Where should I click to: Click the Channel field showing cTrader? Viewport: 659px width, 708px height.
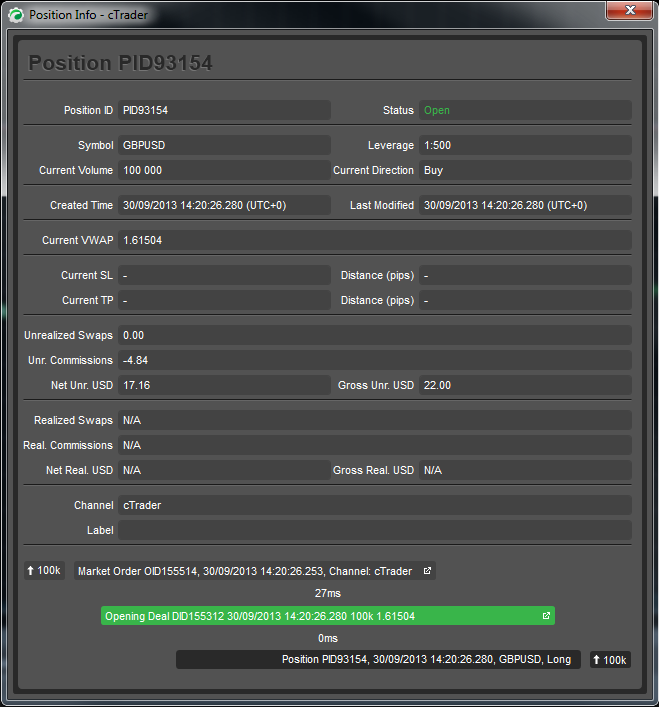point(375,505)
